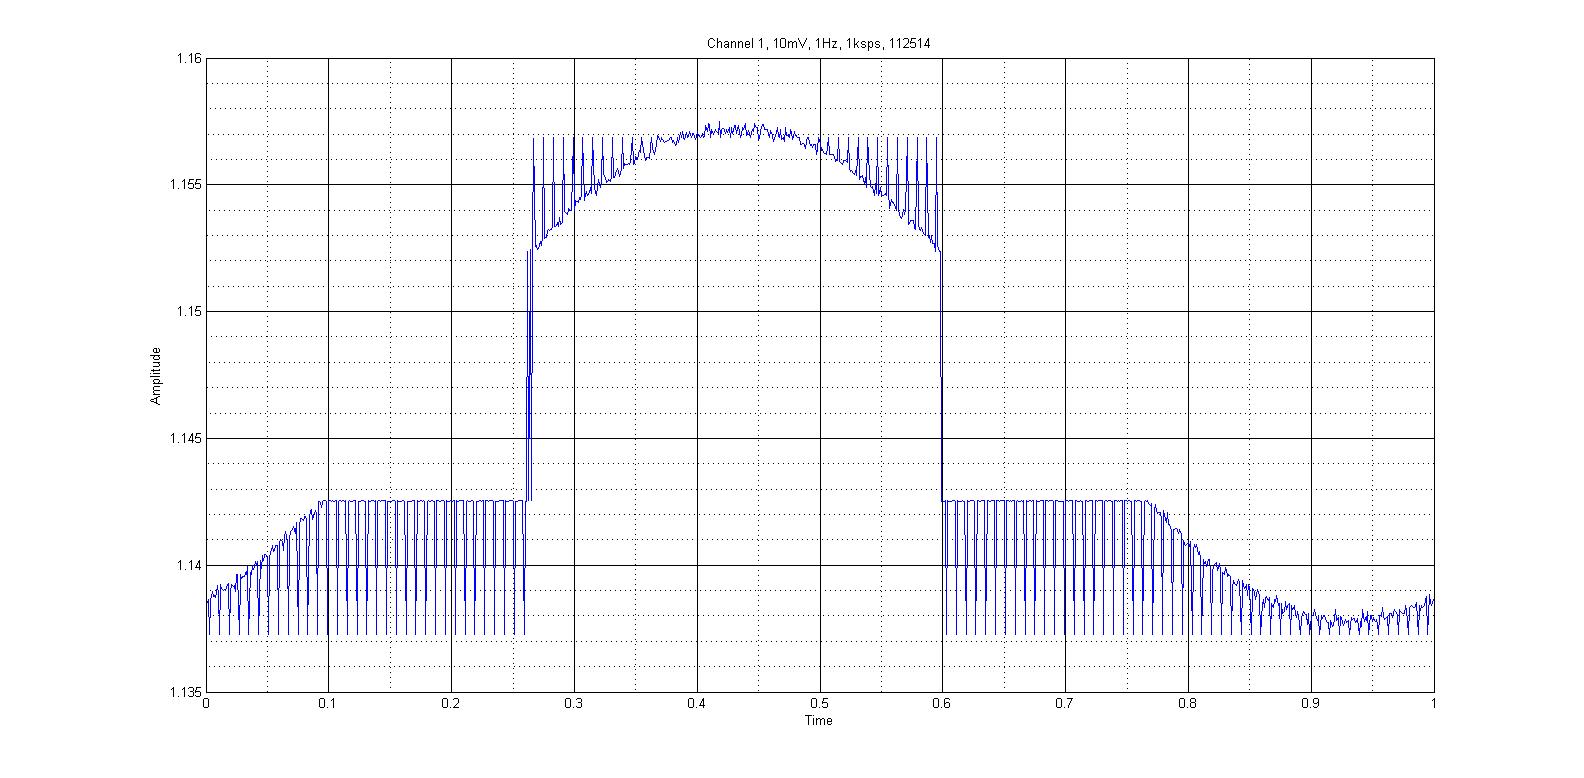Click the x-axis tick label "0.3"
The width and height of the screenshot is (1584, 778).
pyautogui.click(x=574, y=704)
